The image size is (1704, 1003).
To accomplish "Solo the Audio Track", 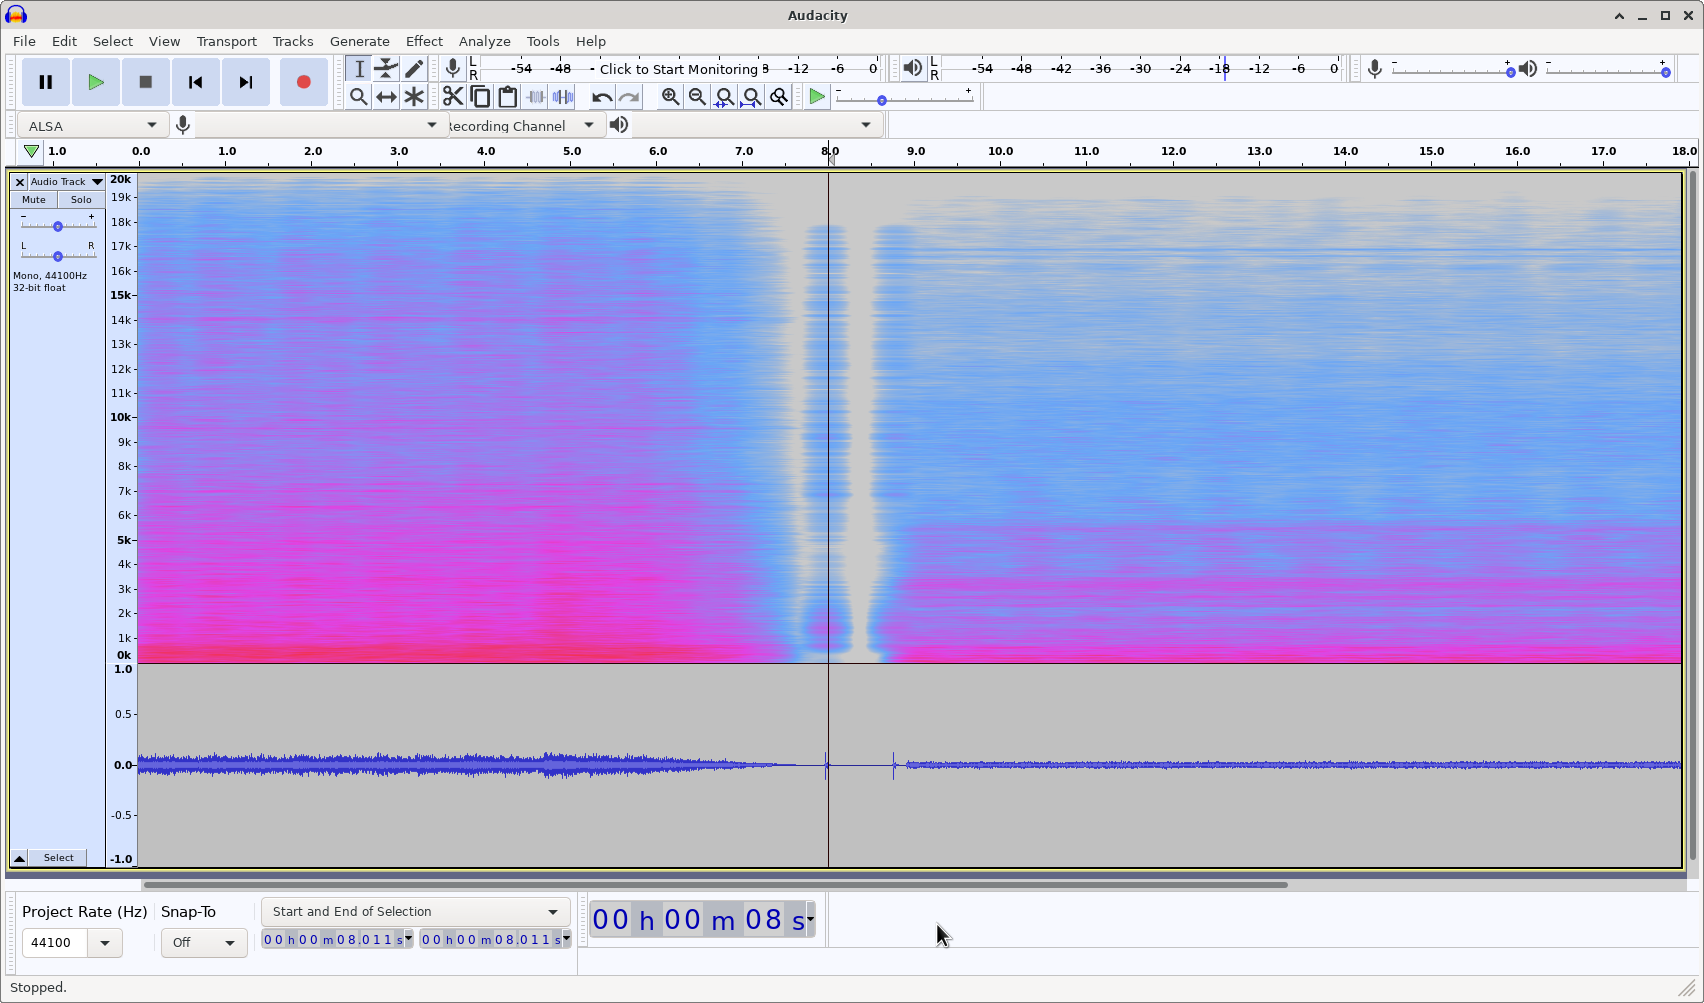I will (x=81, y=200).
